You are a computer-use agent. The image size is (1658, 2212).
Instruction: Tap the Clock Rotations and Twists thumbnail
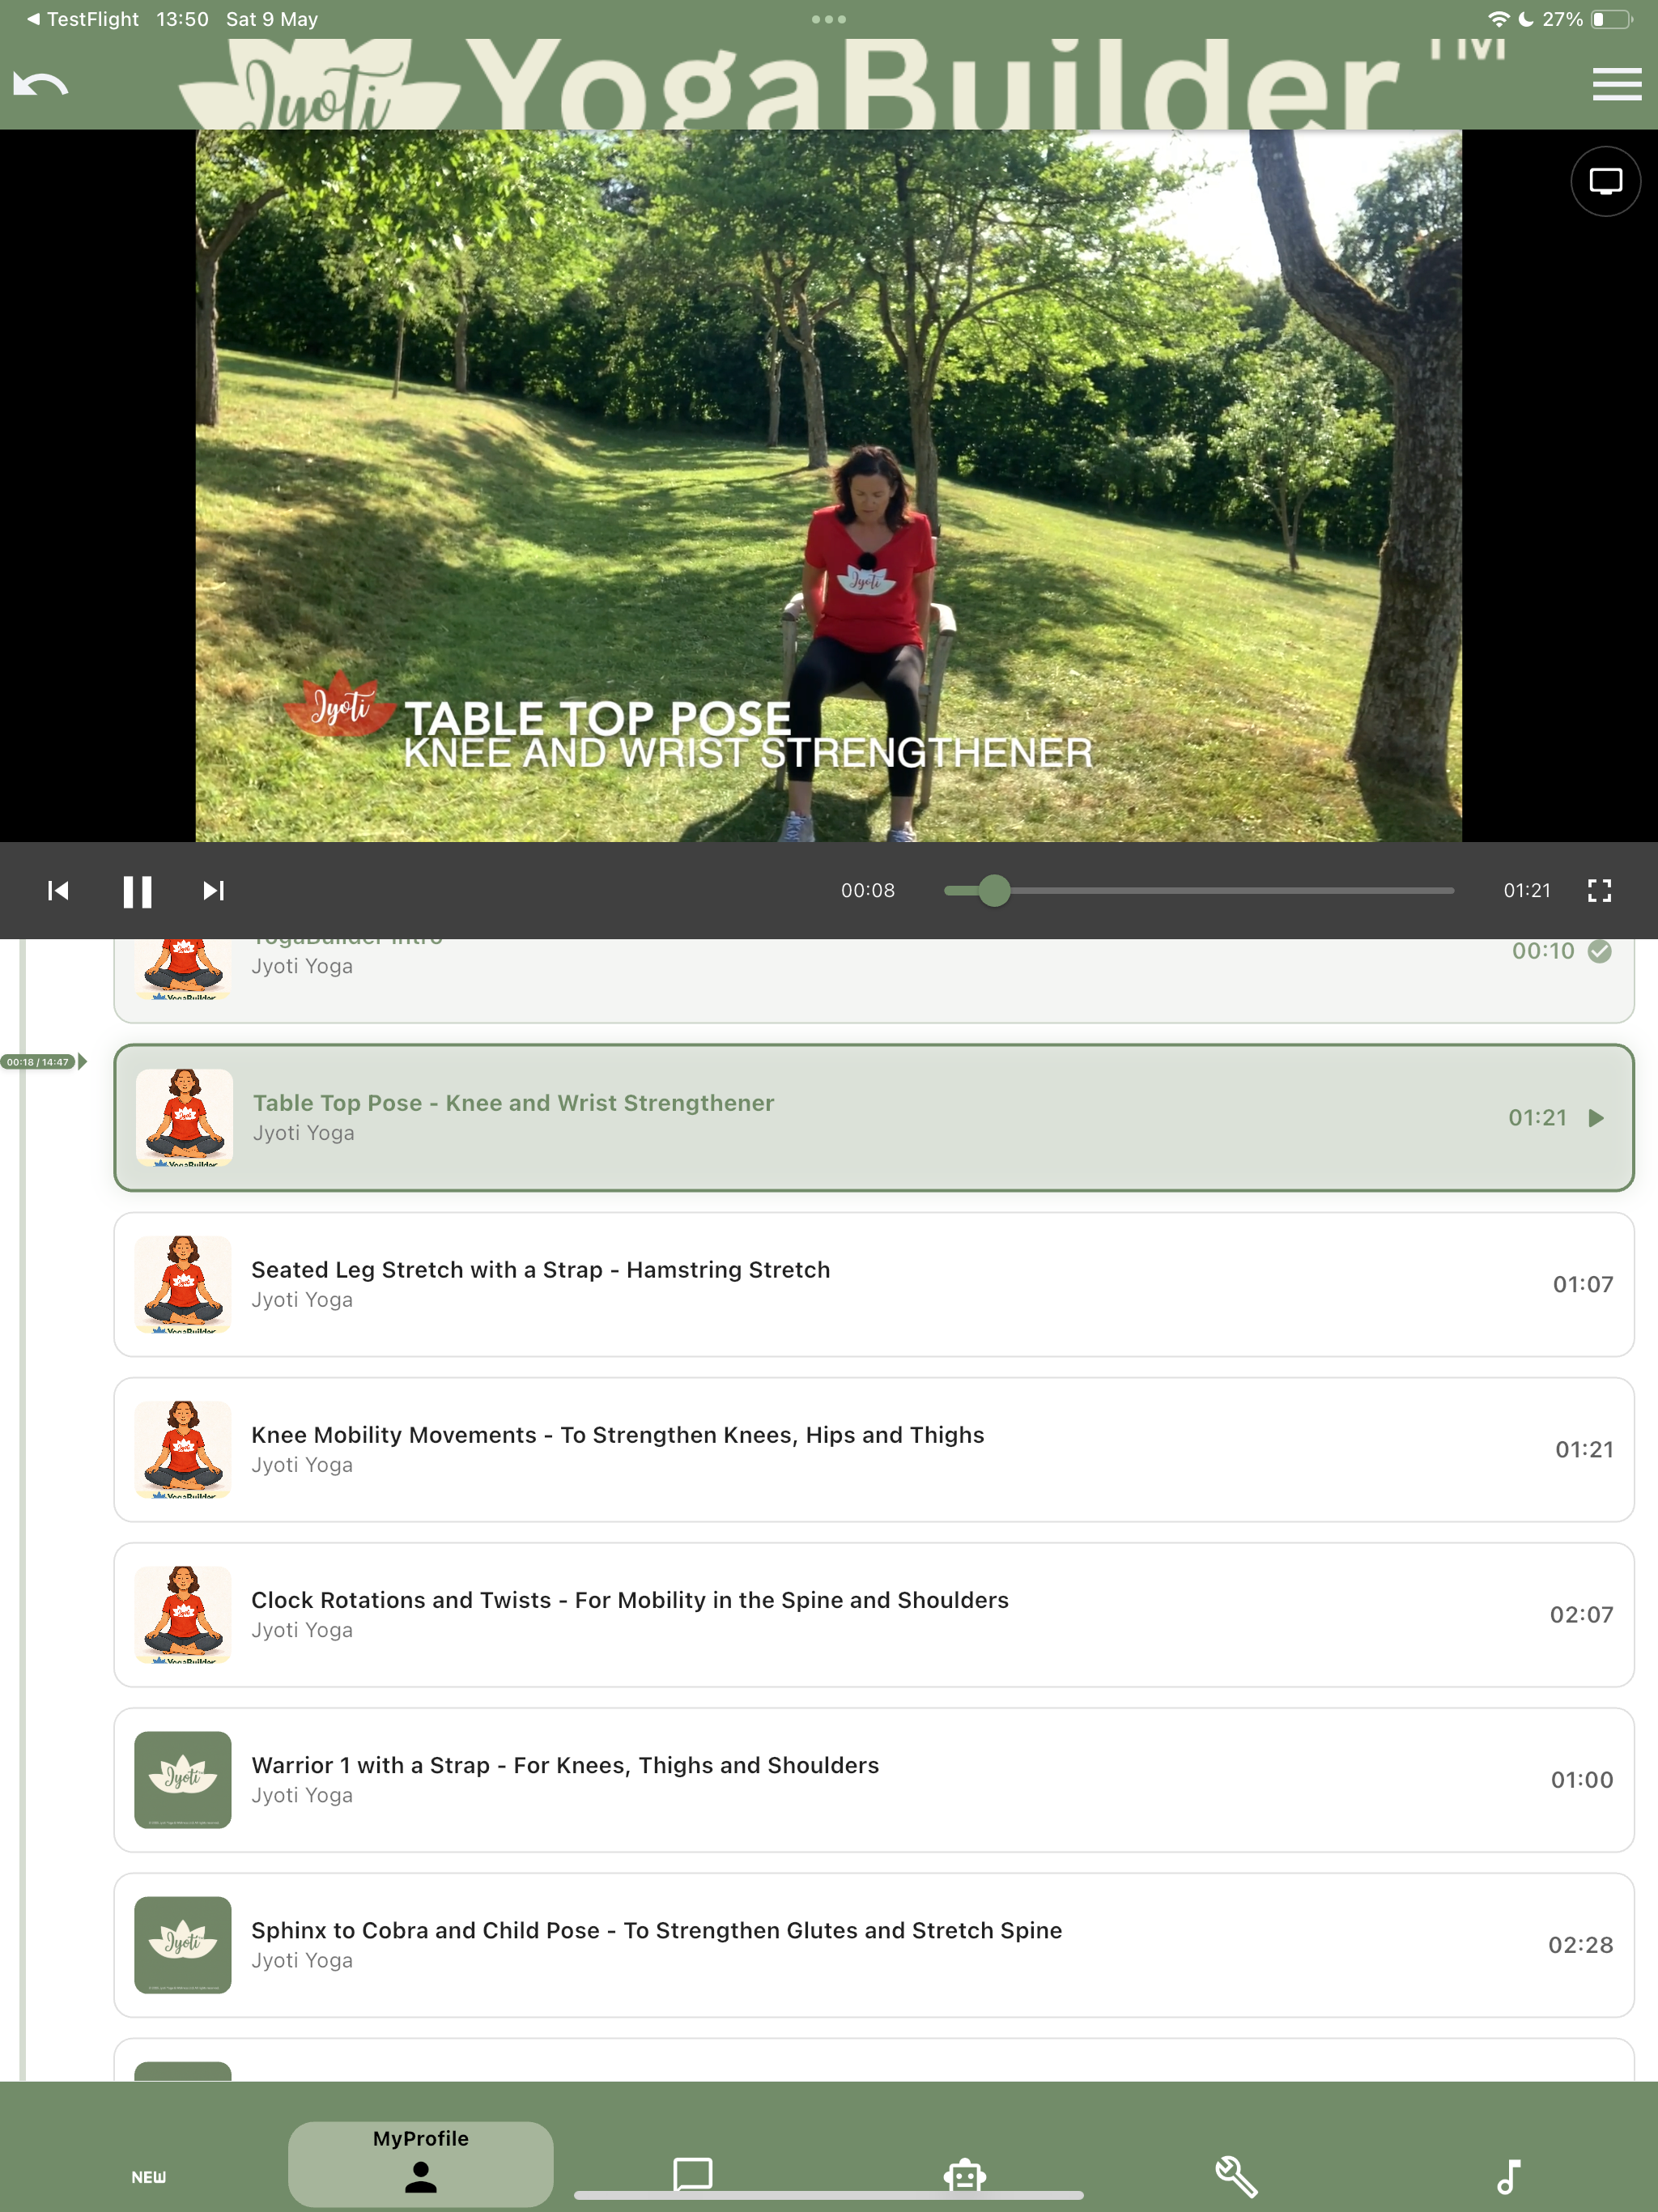point(183,1614)
